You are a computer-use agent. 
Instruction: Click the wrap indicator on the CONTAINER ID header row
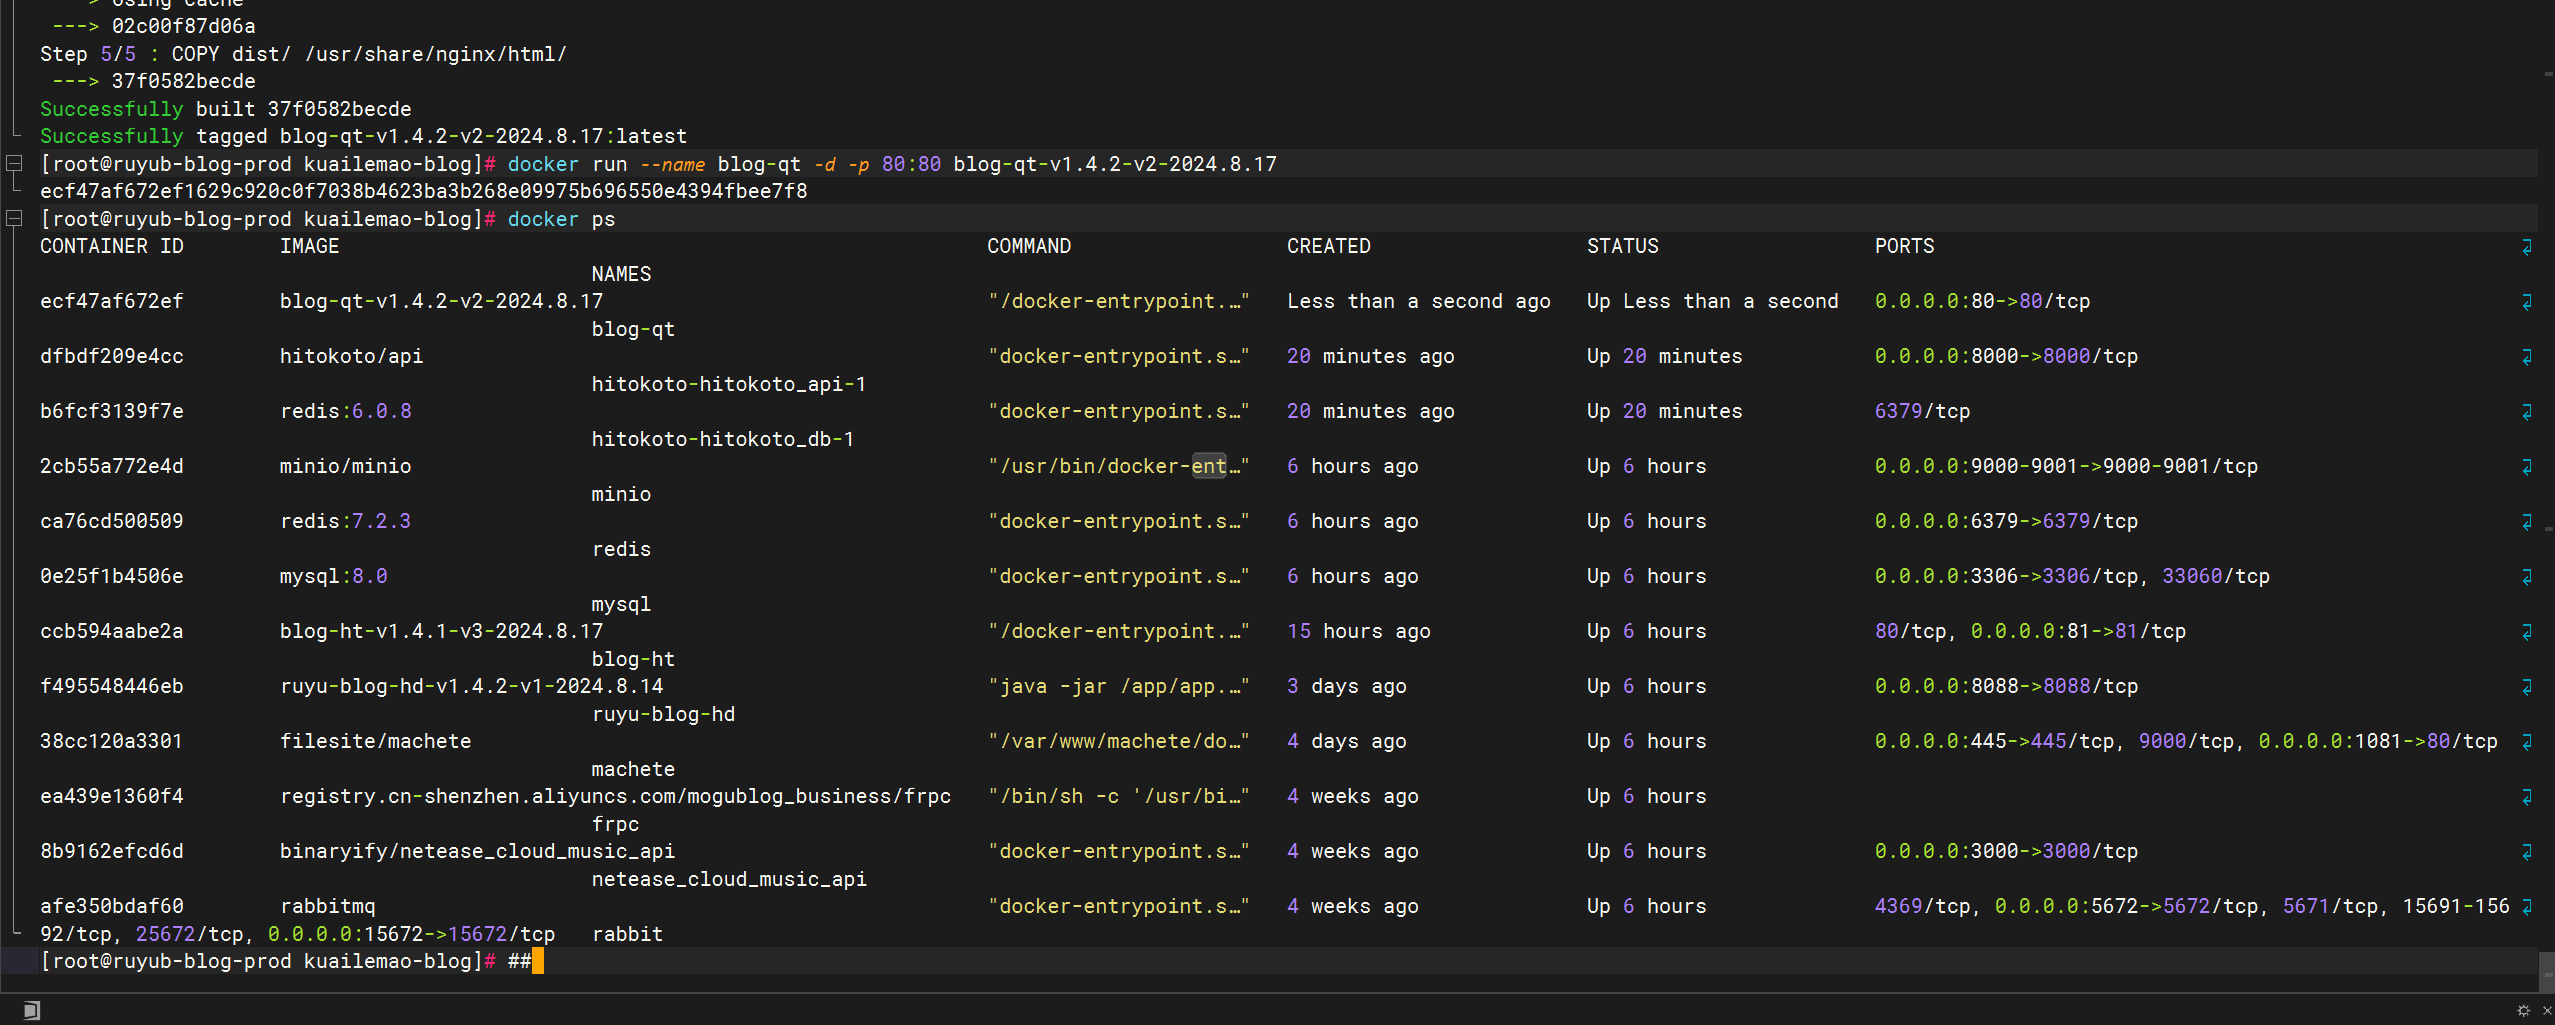pos(2527,247)
